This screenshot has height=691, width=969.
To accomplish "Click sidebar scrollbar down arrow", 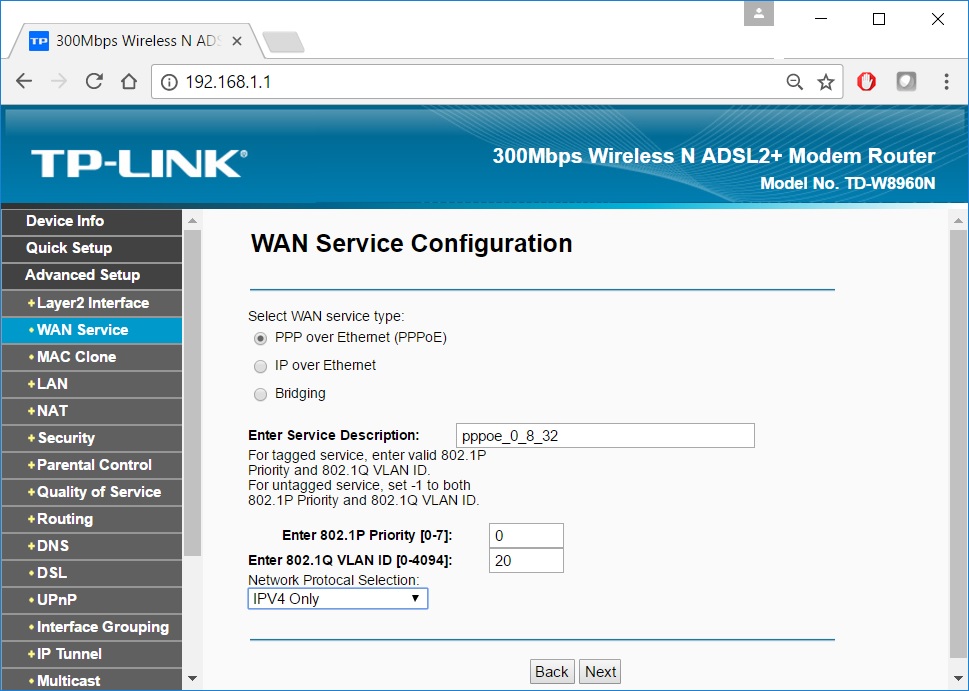I will [192, 679].
